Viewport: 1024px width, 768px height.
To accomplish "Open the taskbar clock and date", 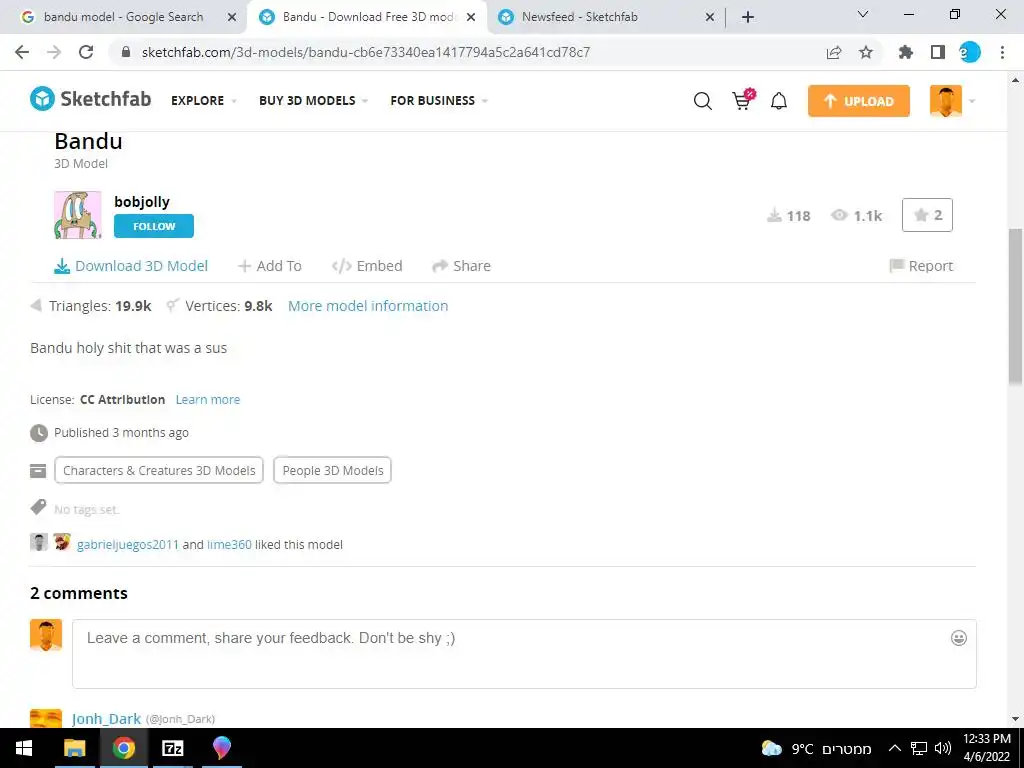I will (x=987, y=748).
